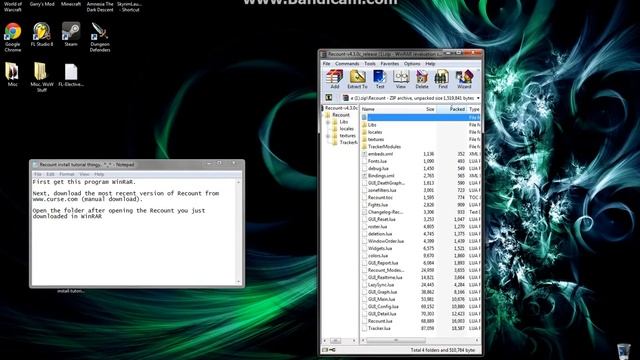Select locales in WinRAR folder tree
The height and width of the screenshot is (360, 640).
(x=347, y=129)
